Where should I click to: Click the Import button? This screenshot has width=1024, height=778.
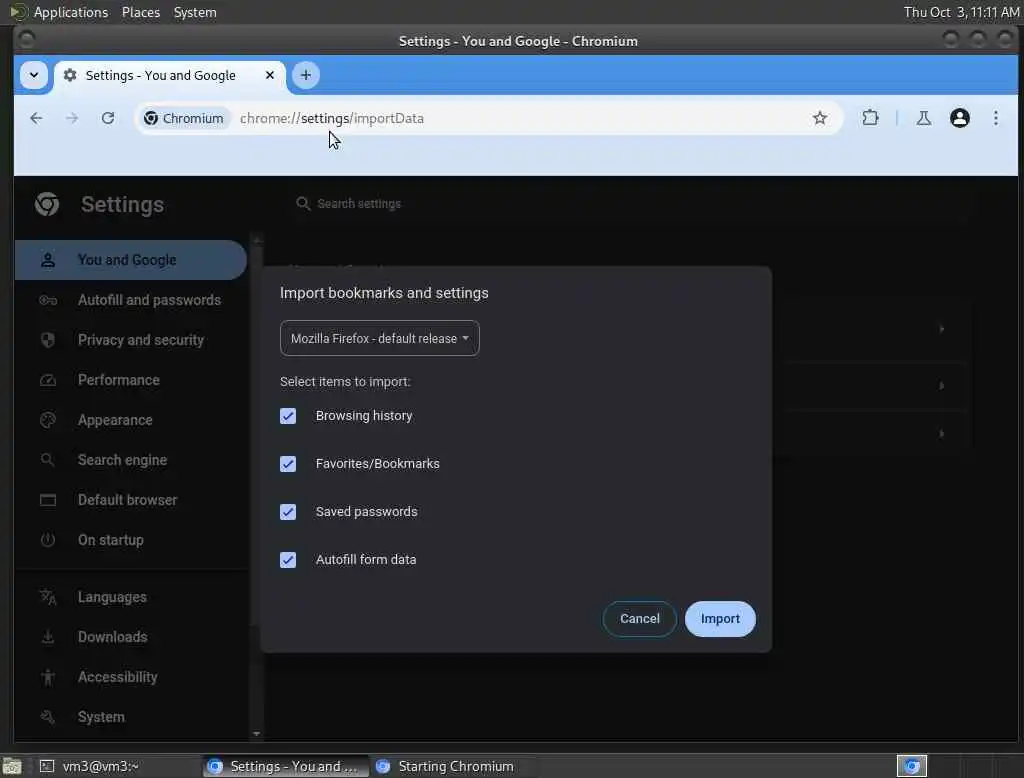click(720, 619)
